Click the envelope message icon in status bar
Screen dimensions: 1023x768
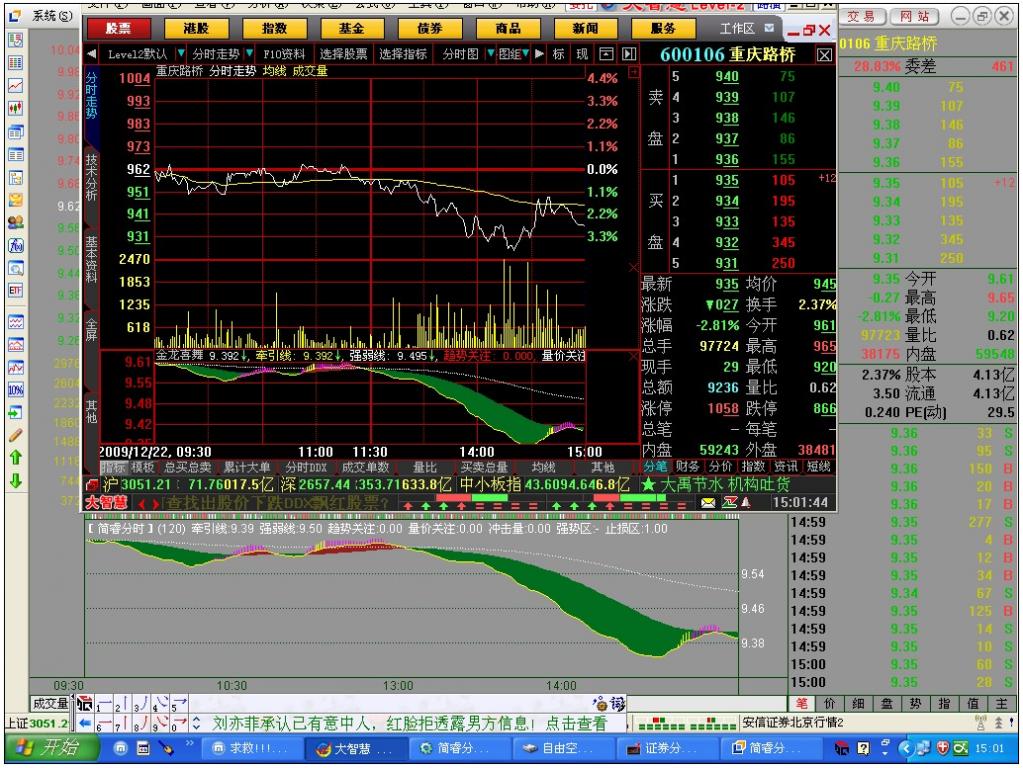point(708,502)
